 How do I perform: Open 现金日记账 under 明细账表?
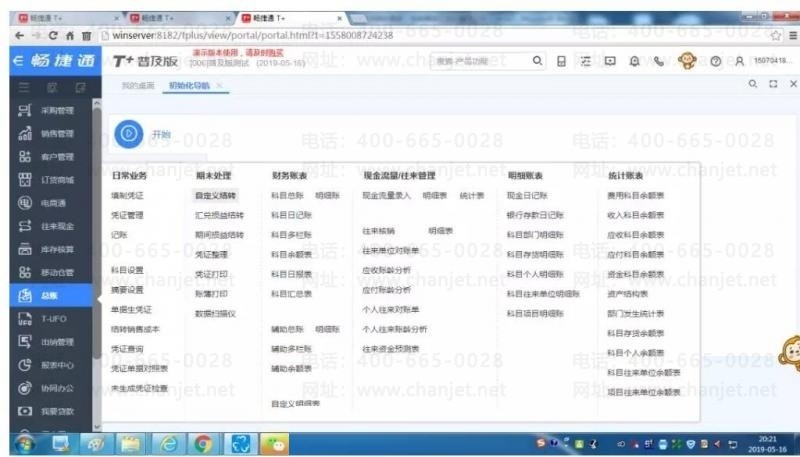[x=527, y=195]
